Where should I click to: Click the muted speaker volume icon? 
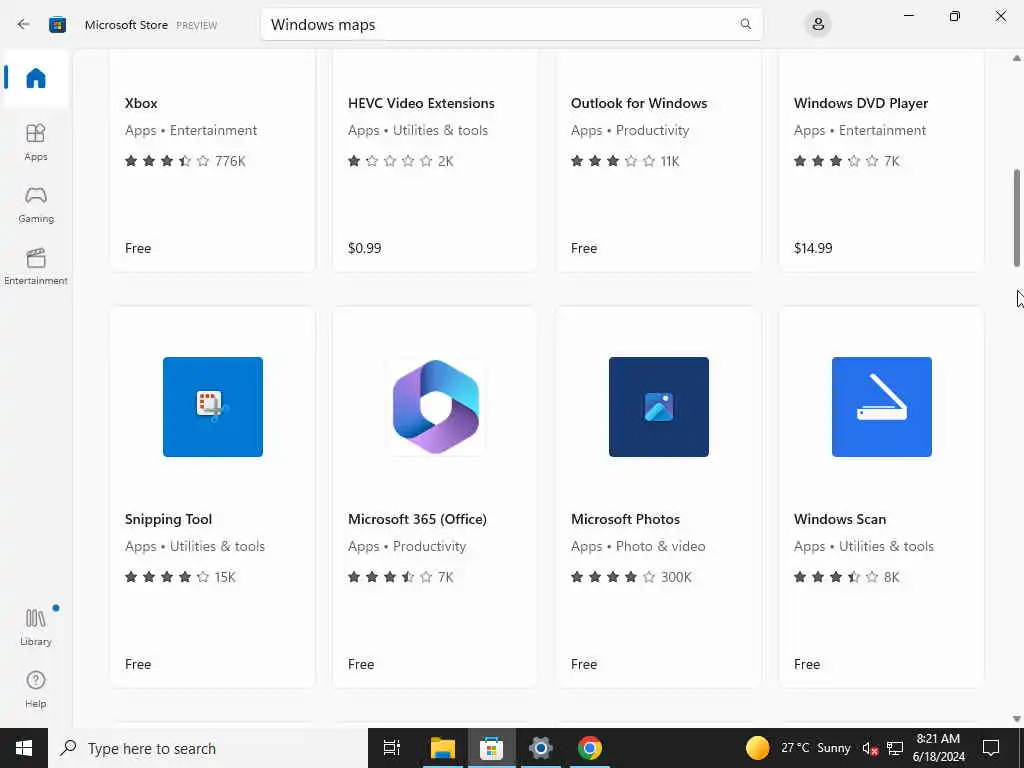[869, 748]
